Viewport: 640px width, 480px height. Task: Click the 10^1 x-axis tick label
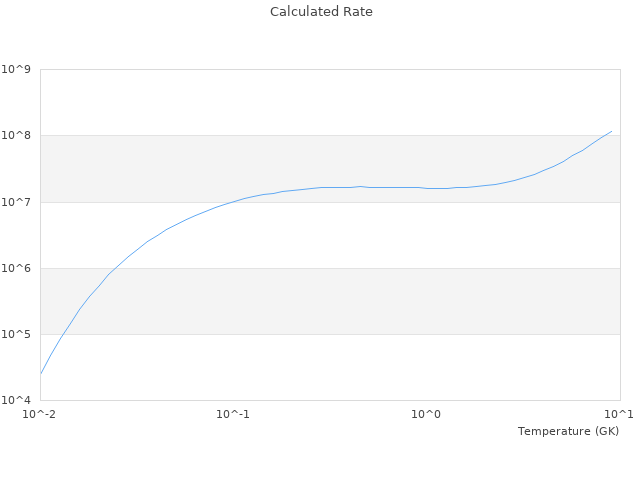click(620, 414)
